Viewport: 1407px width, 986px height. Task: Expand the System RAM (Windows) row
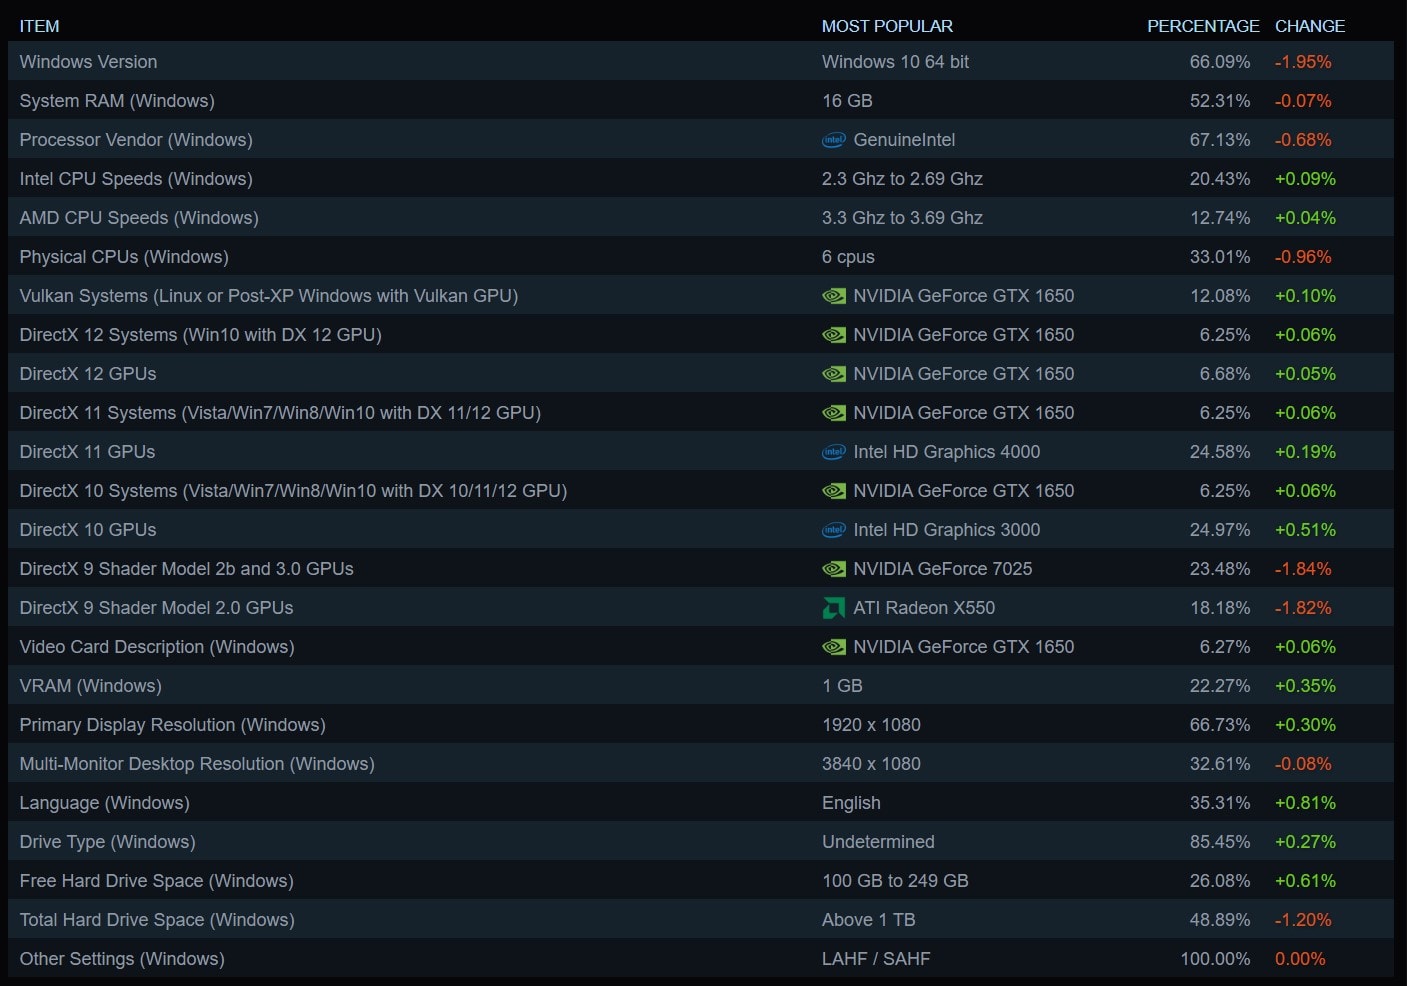click(x=701, y=100)
